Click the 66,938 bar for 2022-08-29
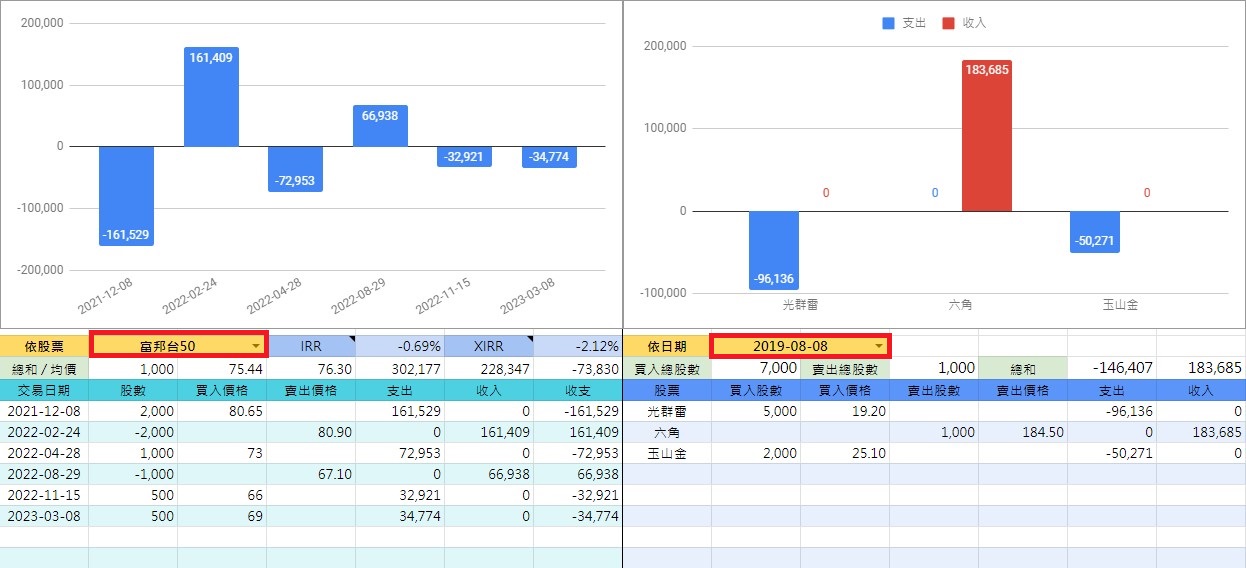The width and height of the screenshot is (1246, 568). click(x=380, y=126)
